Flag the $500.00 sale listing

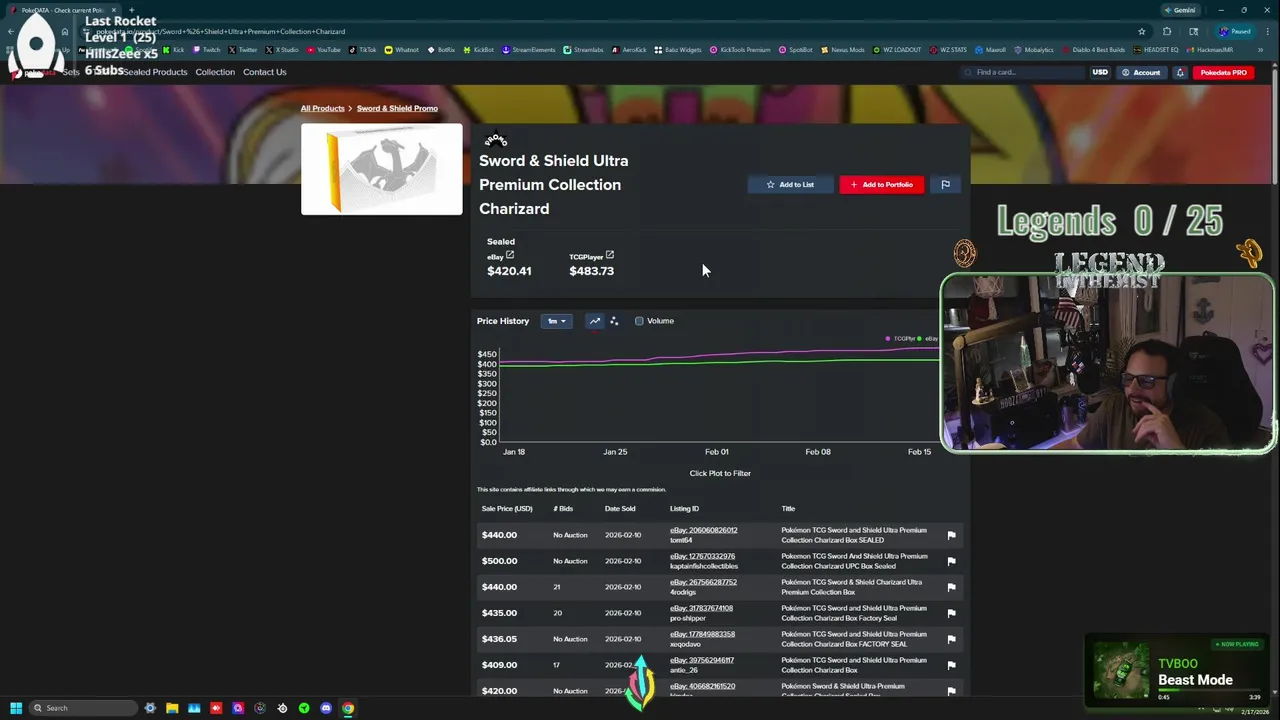point(951,561)
